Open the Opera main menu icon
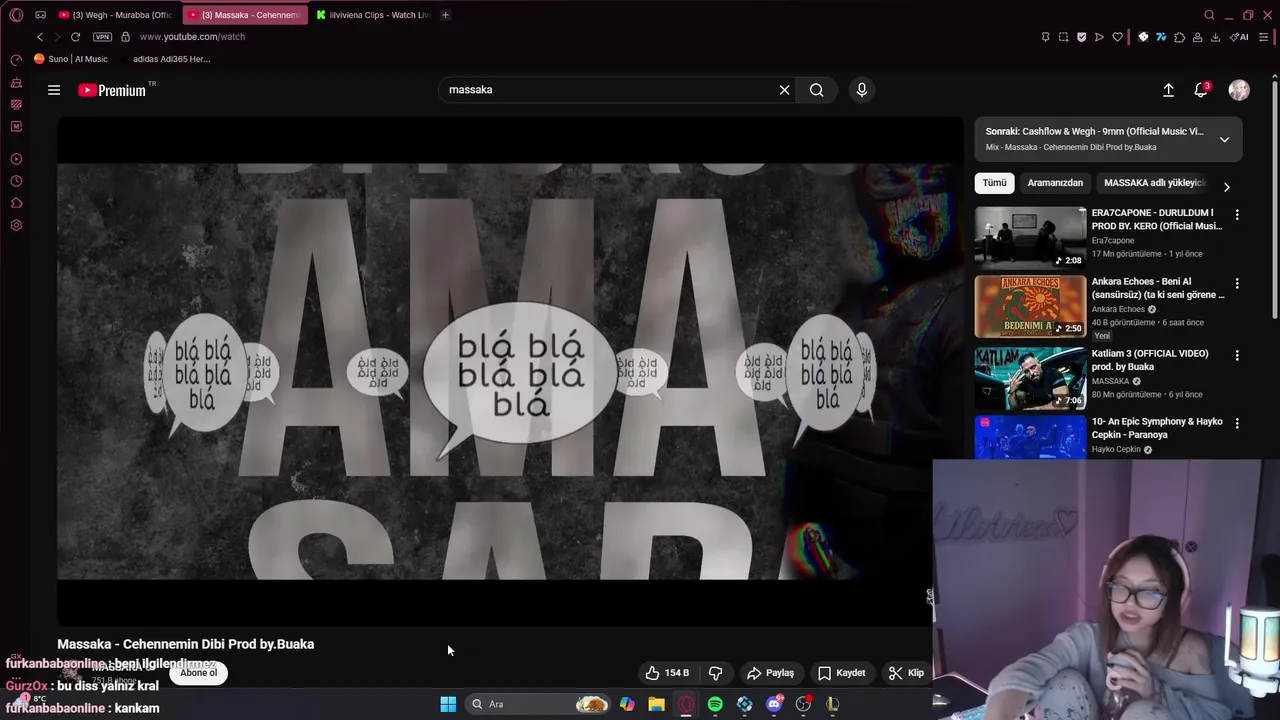The image size is (1280, 720). coord(16,15)
